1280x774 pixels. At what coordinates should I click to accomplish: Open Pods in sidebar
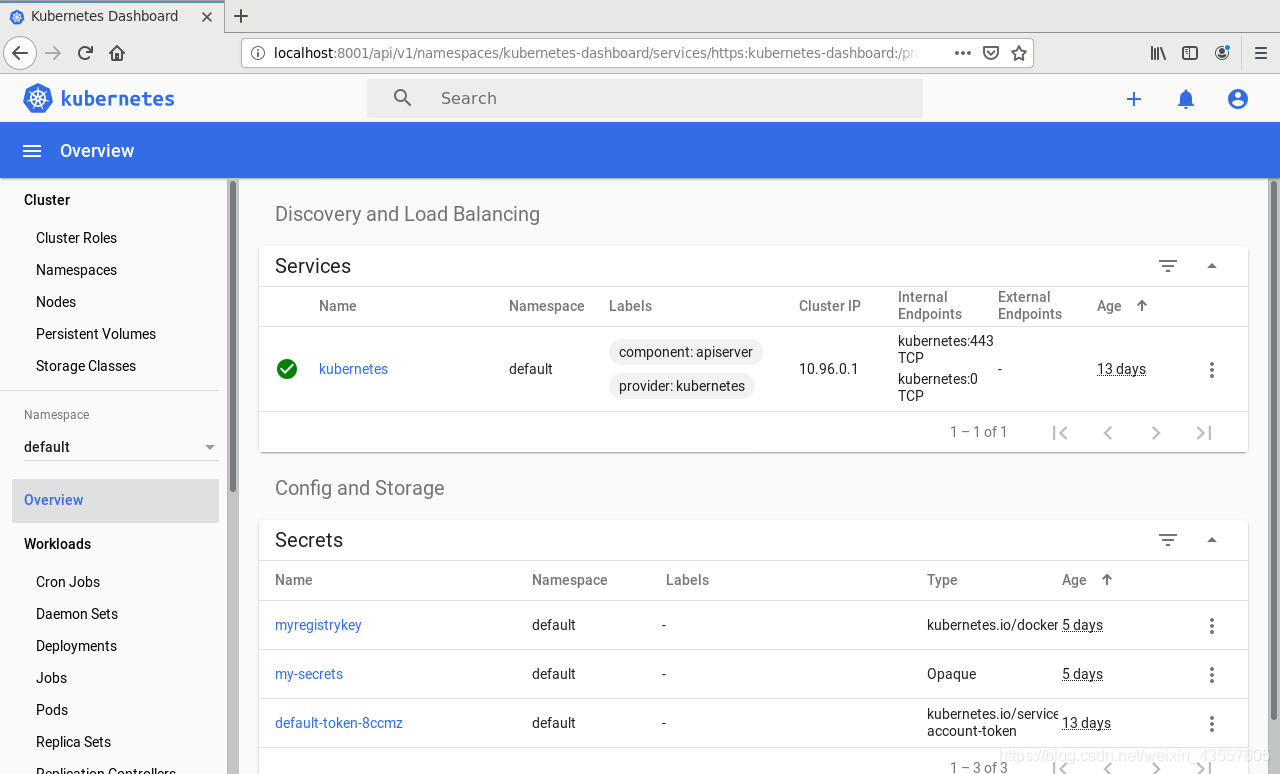(x=52, y=710)
